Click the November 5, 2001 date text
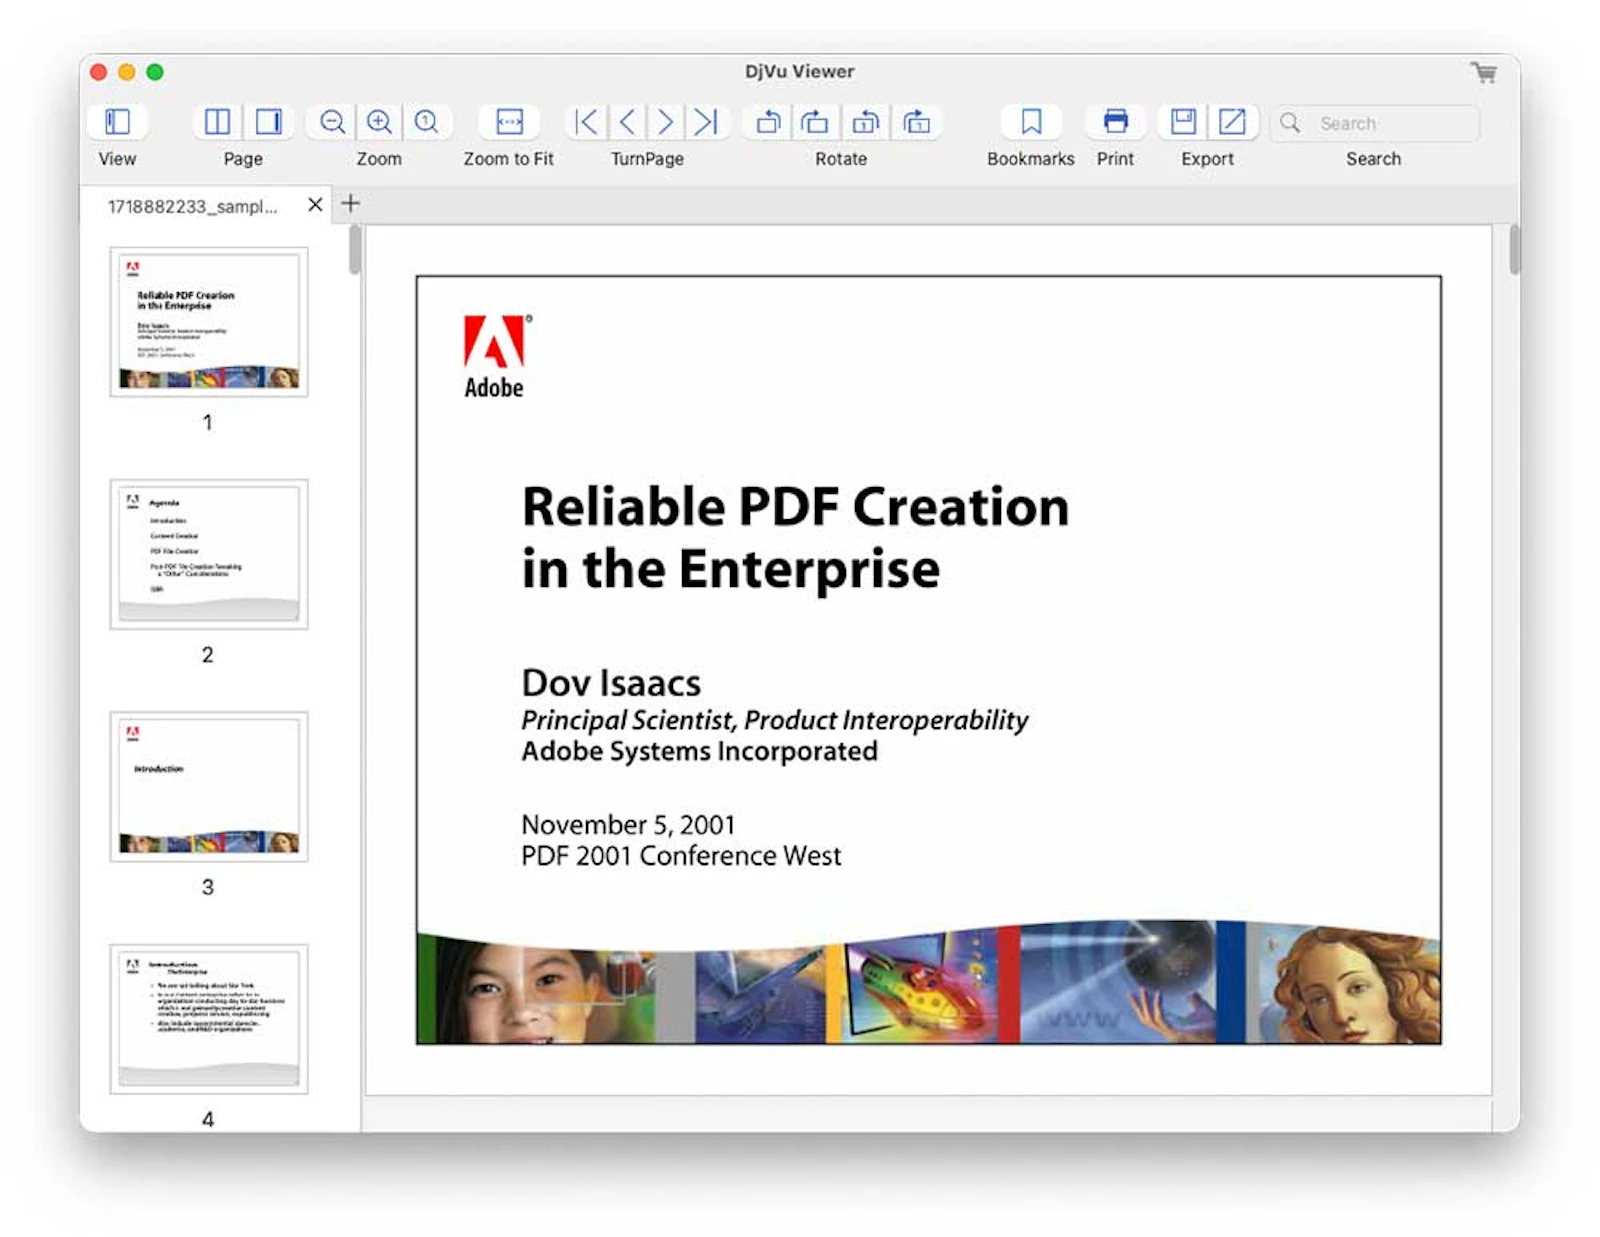 [628, 825]
